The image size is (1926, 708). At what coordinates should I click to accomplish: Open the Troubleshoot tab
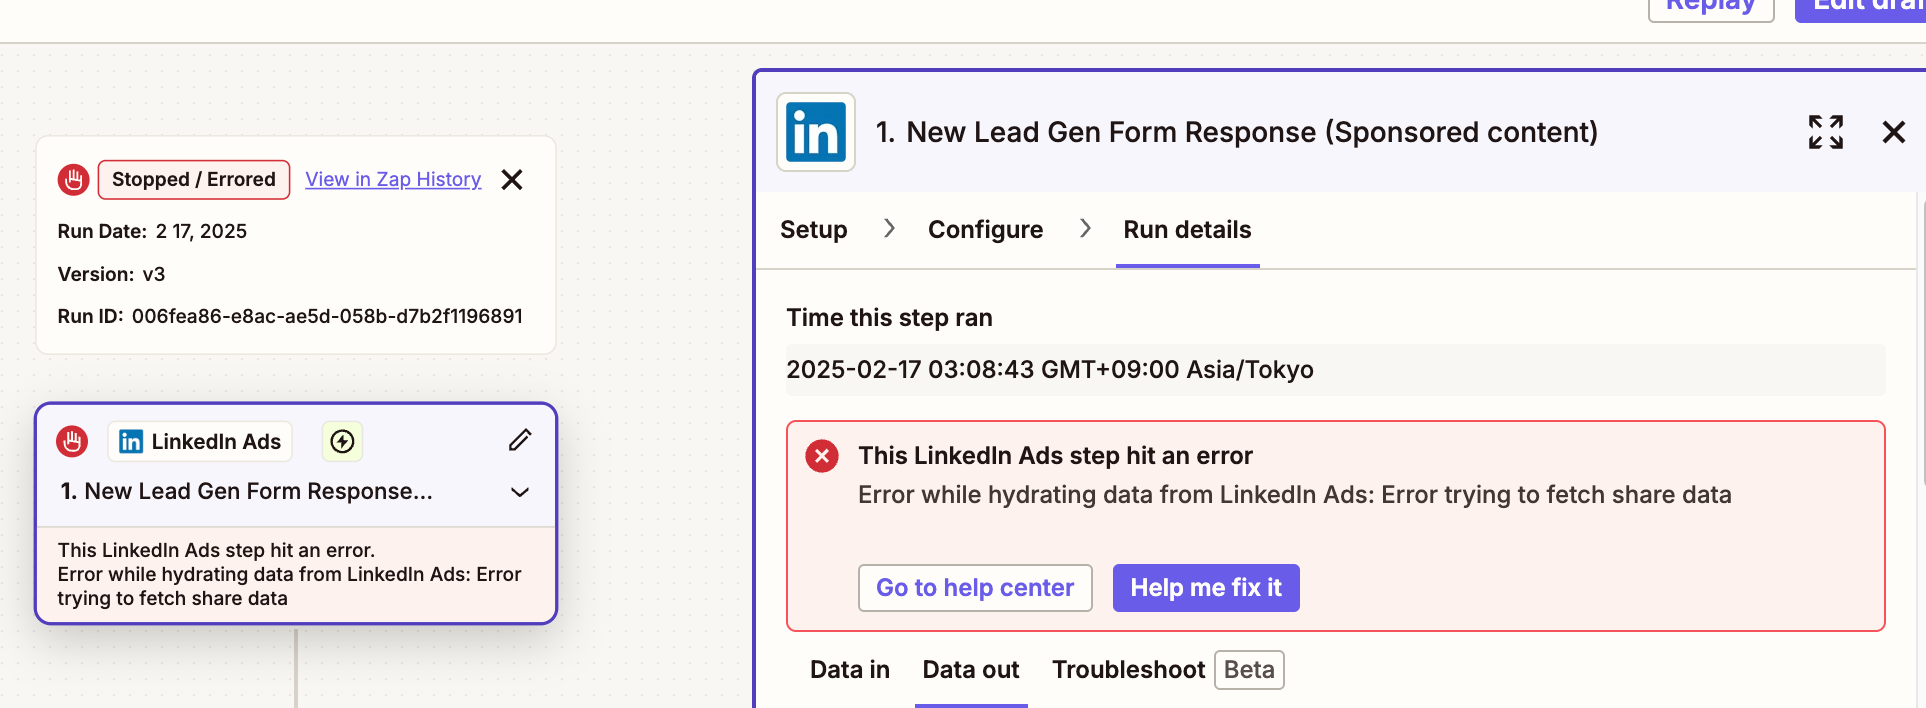(x=1128, y=670)
